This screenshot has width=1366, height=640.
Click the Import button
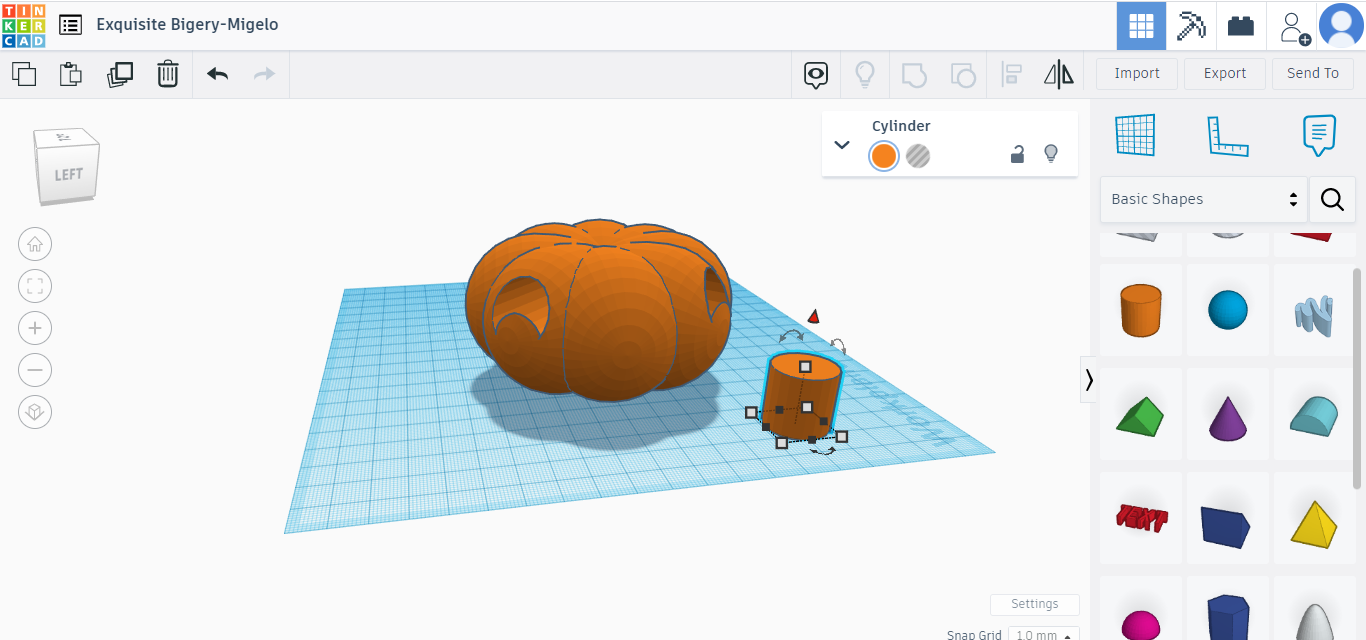click(x=1137, y=73)
